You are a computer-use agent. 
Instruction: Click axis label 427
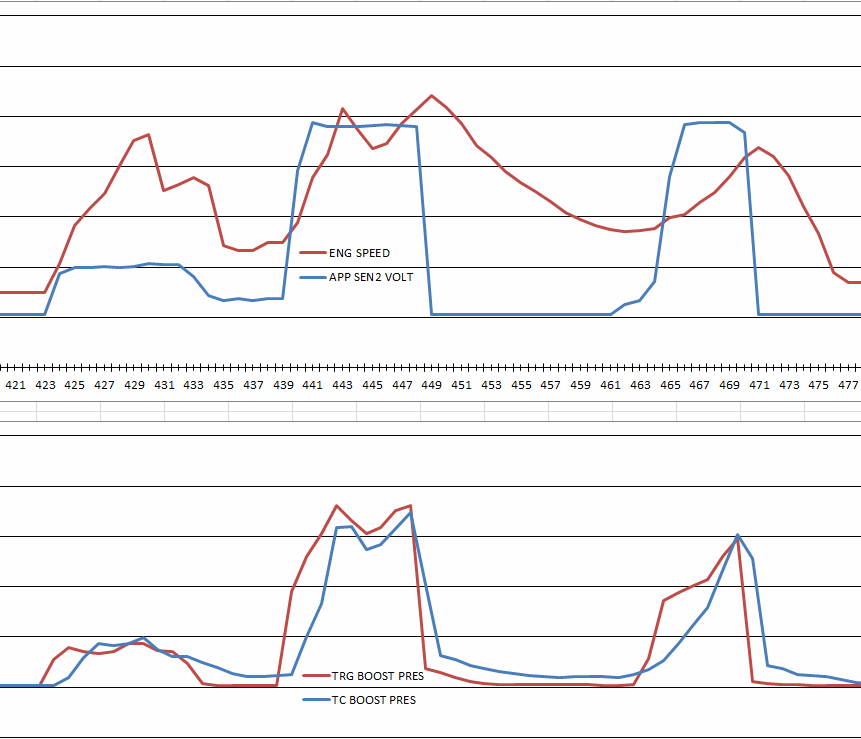(x=104, y=385)
